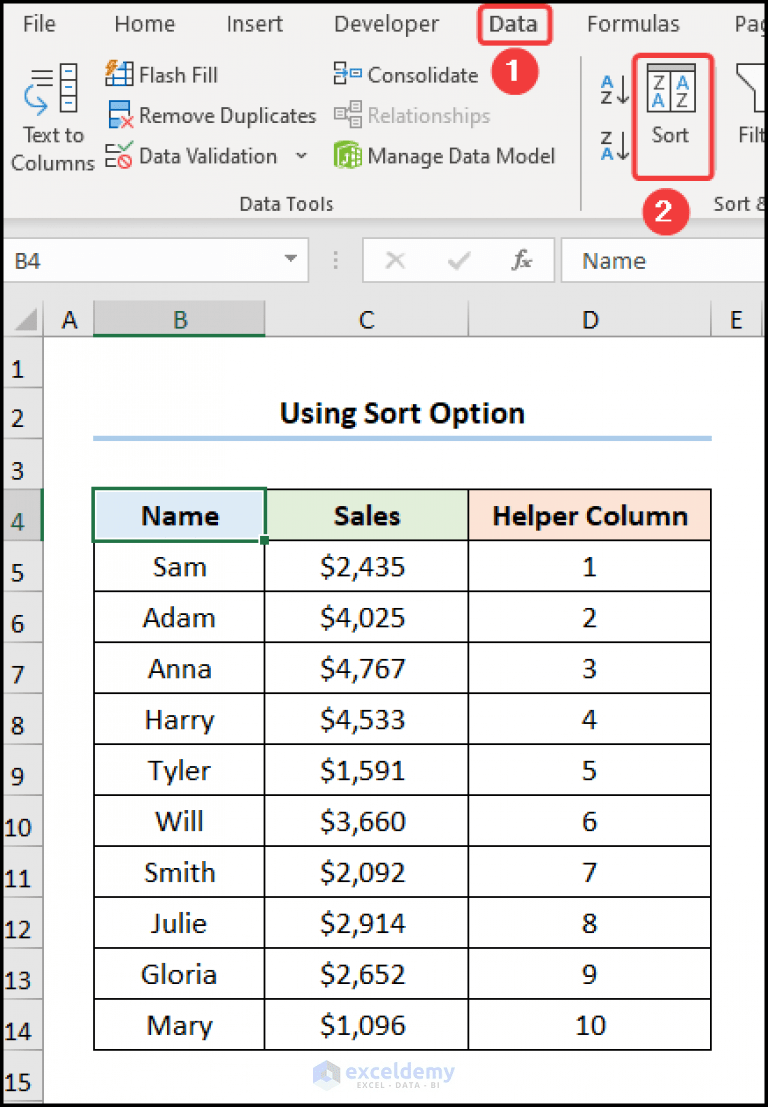
Task: Click the Select All corner triangle
Action: coord(26,320)
